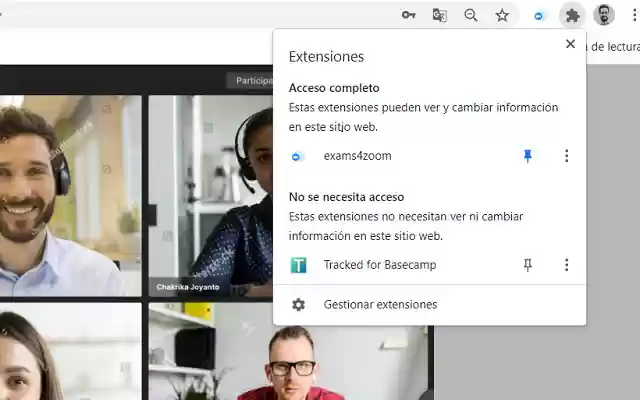This screenshot has height=400, width=640.
Task: Click the 'No se necesita acceso' heading
Action: [346, 197]
